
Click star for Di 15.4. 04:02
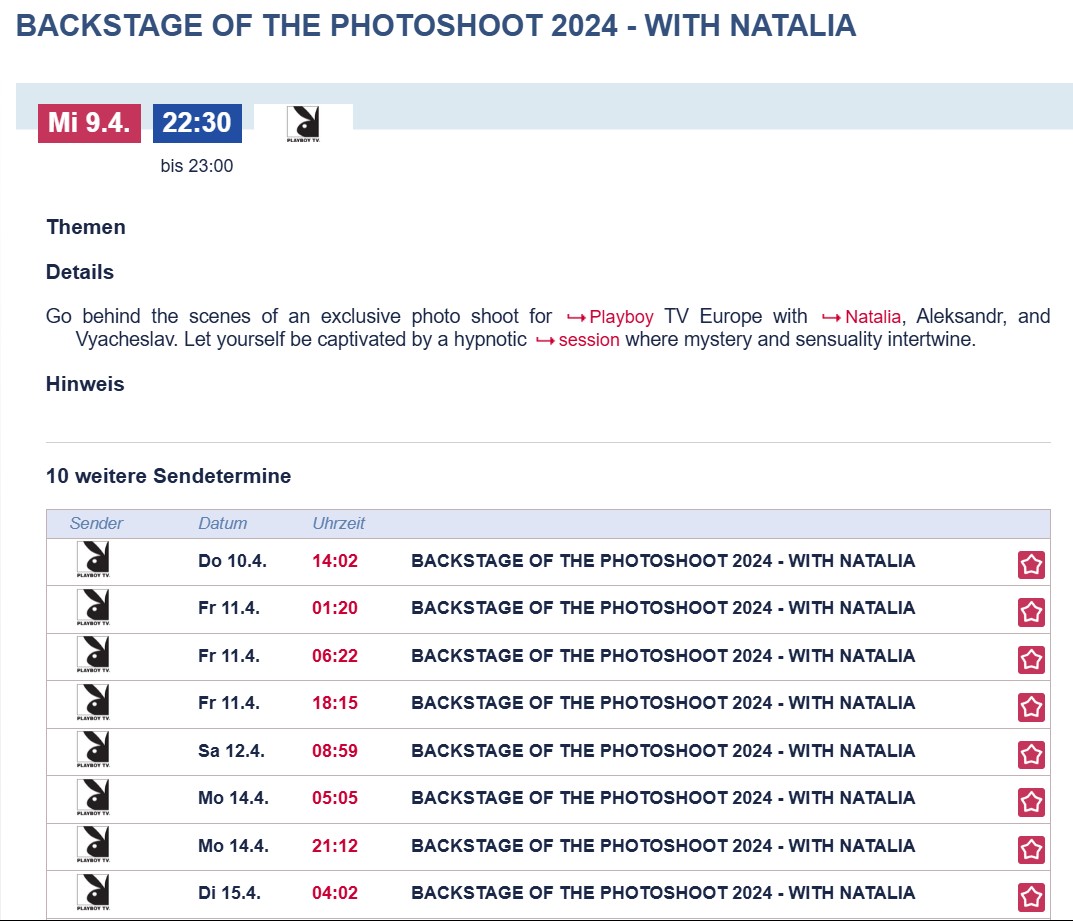click(1031, 897)
